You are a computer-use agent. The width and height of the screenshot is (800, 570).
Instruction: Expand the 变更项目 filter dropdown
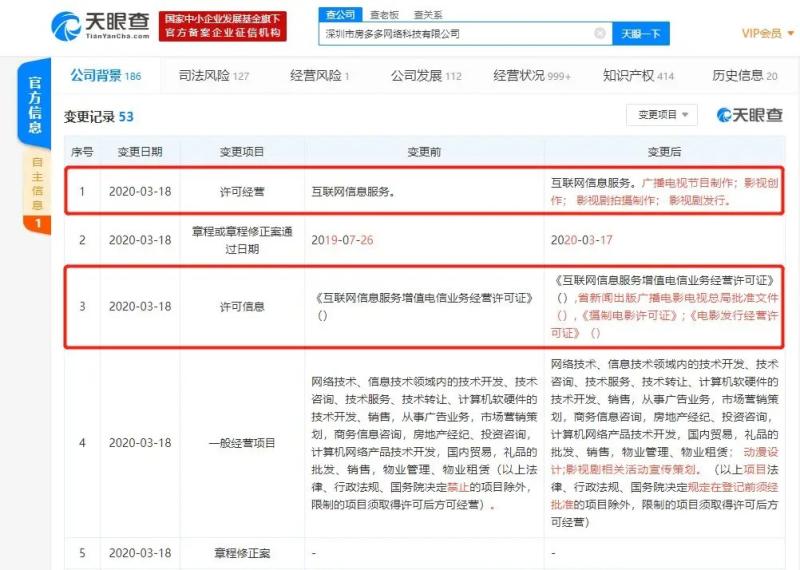coord(663,115)
